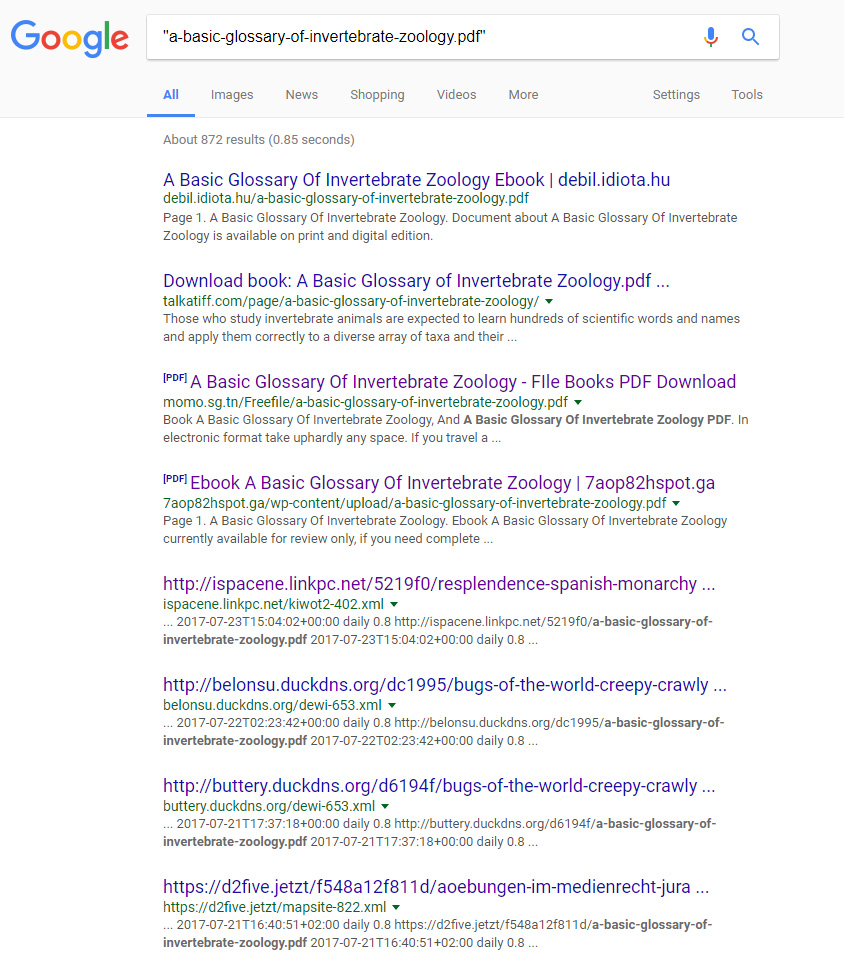Open the FIle Books PDF Download result
The height and width of the screenshot is (962, 844).
click(462, 382)
